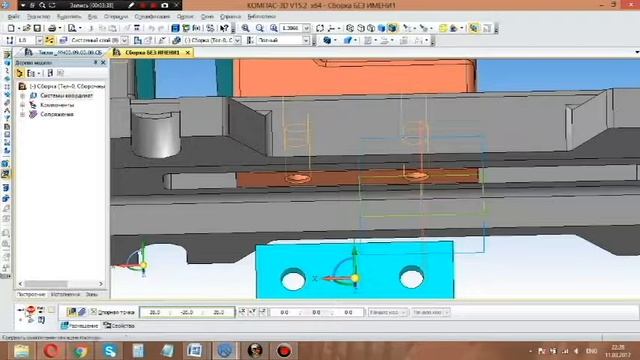The height and width of the screenshot is (360, 640).
Task: Toggle shaded with edges display icon
Action: pyautogui.click(x=393, y=28)
